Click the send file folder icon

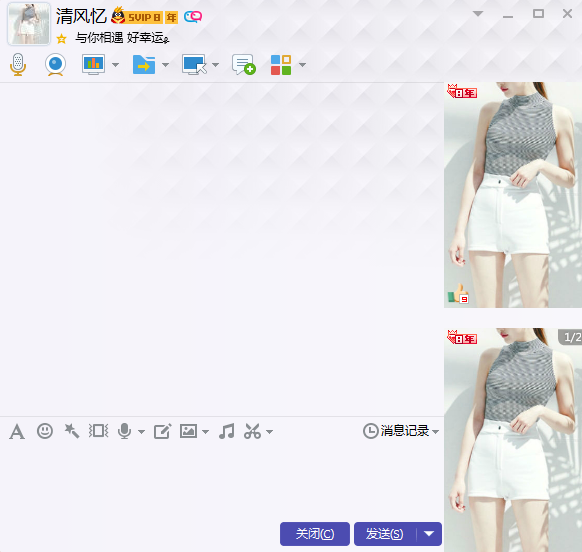[x=144, y=65]
